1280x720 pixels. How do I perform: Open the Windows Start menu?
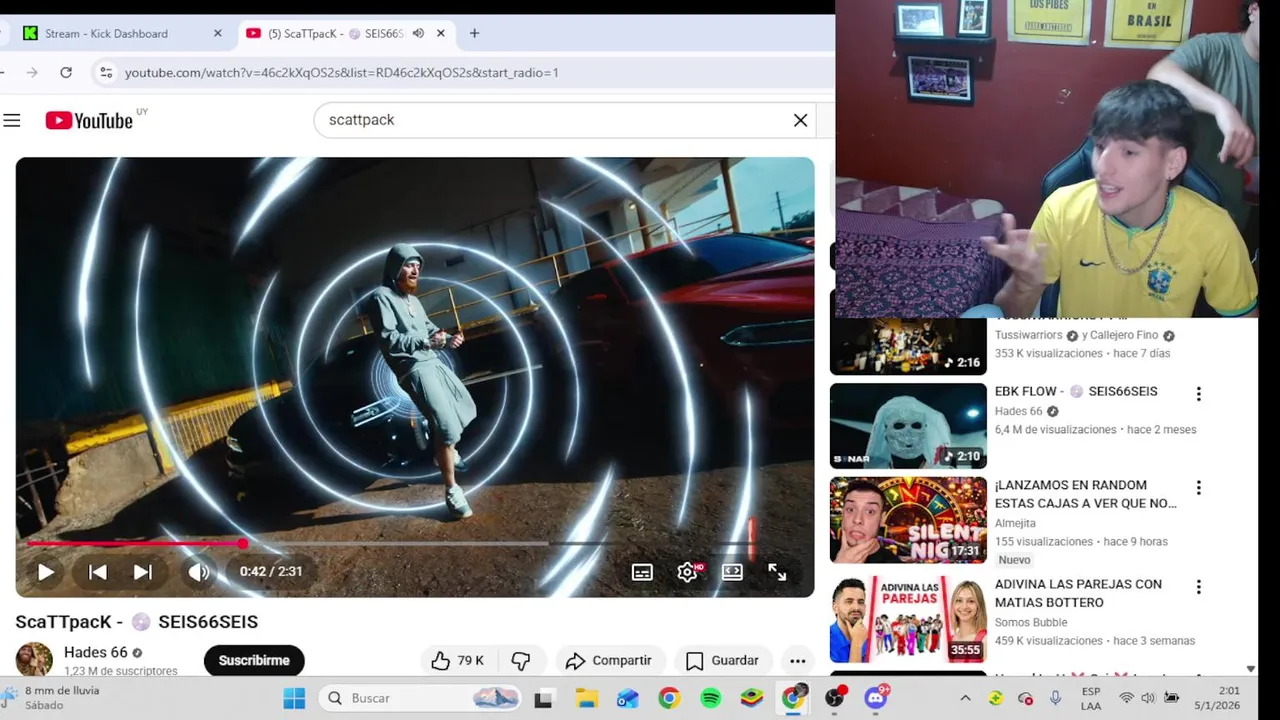point(294,698)
